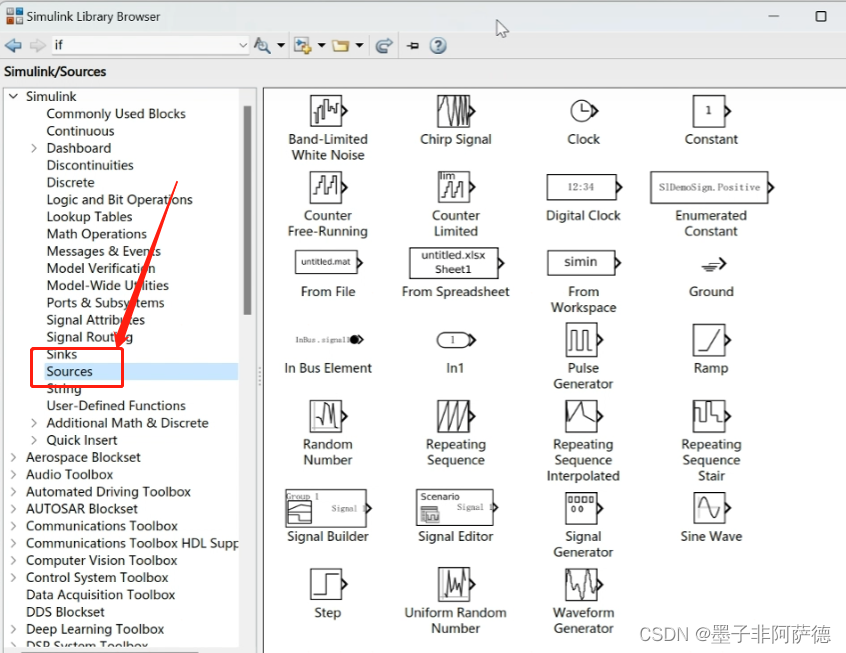Select the Pulse Generator block icon
Image resolution: width=846 pixels, height=653 pixels.
(584, 340)
